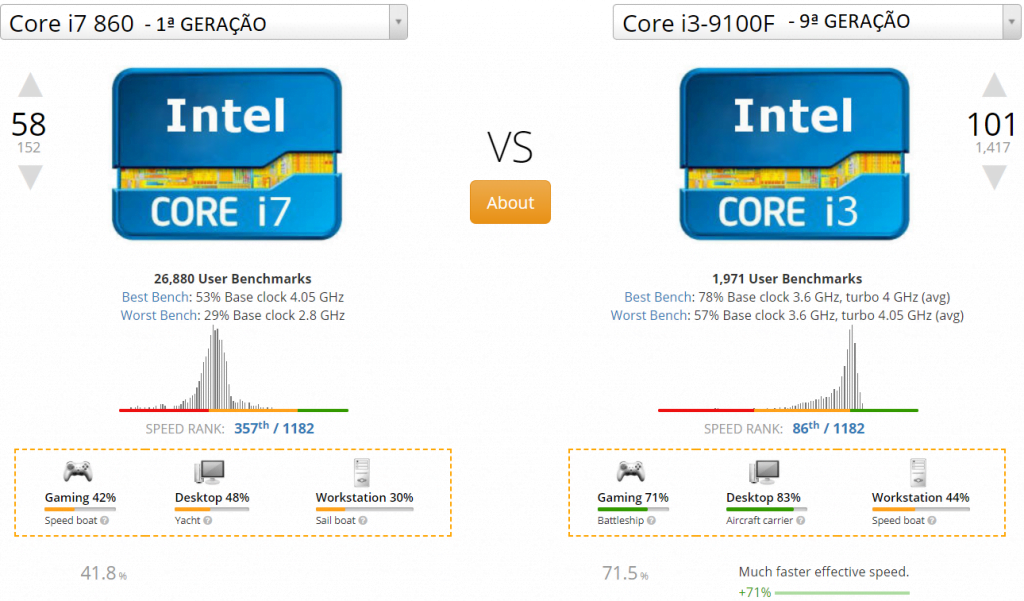1024x601 pixels.
Task: Expand the Core i3-9100F CPU dropdown
Action: click(x=1012, y=22)
